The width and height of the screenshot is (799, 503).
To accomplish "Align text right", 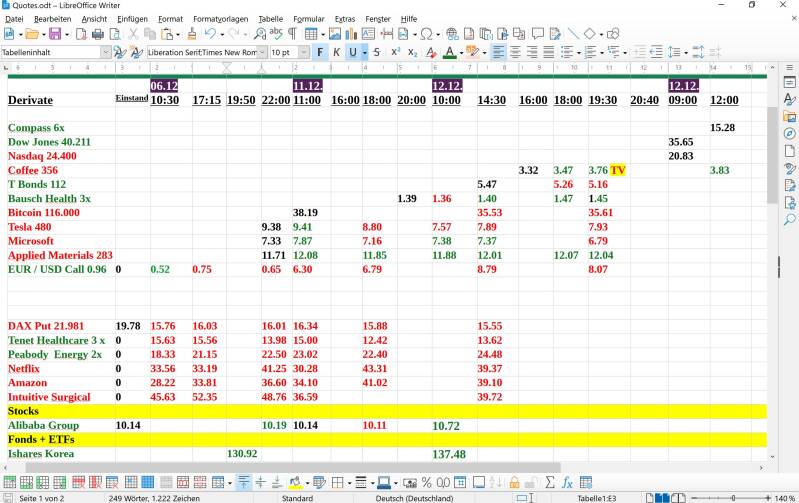I will 532,52.
